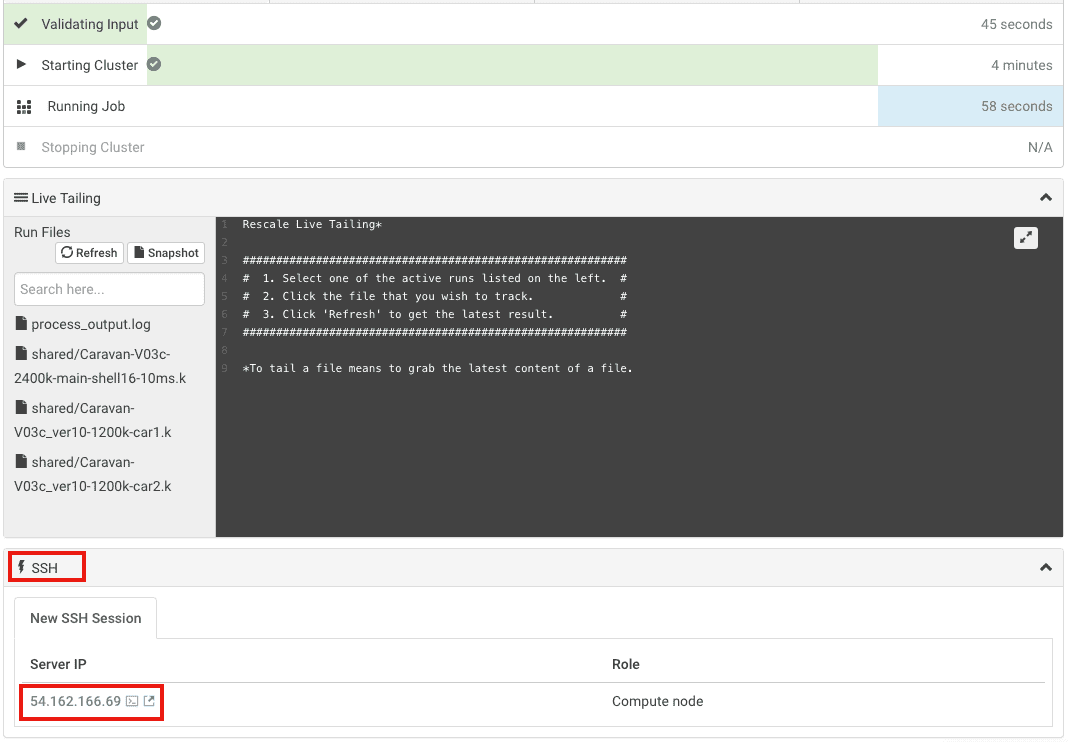Image resolution: width=1068 pixels, height=742 pixels.
Task: Toggle the completed status on Starting Cluster
Action: click(x=154, y=64)
